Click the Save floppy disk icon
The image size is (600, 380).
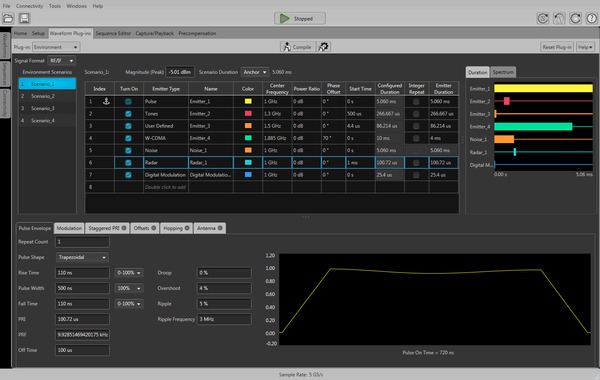click(x=24, y=18)
